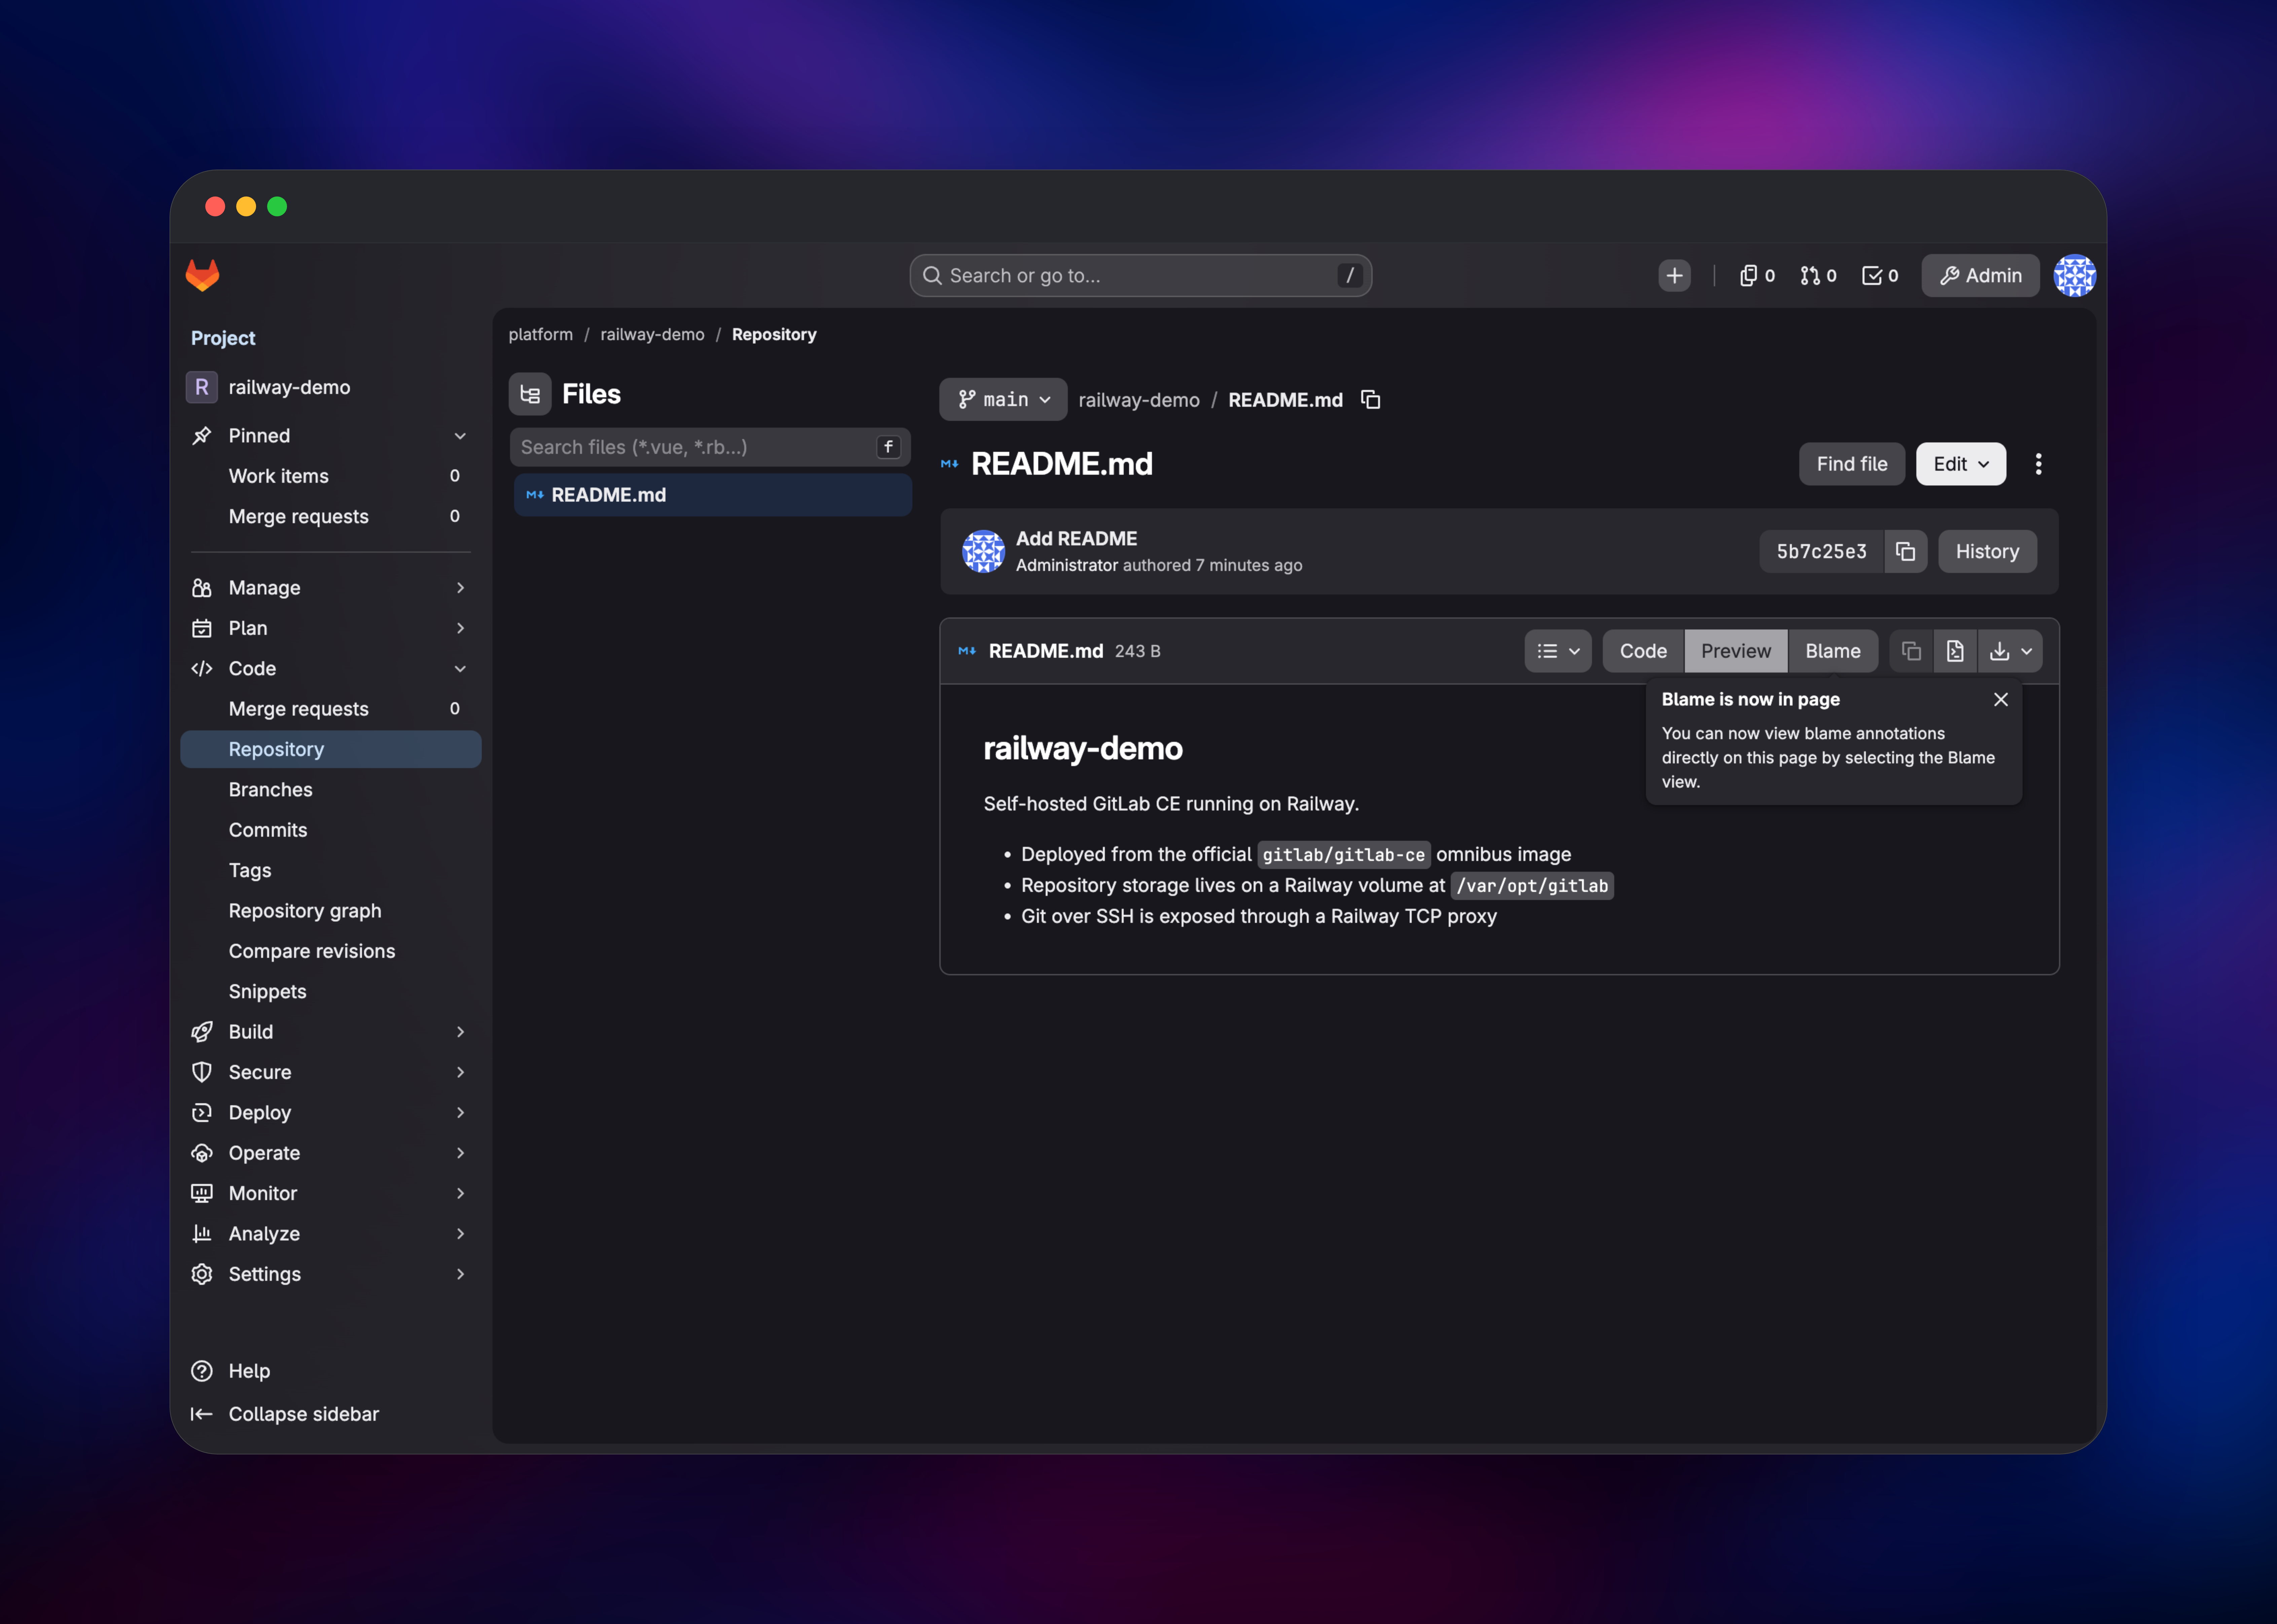Image resolution: width=2277 pixels, height=1624 pixels.
Task: Click the Plan calendar icon
Action: pos(202,628)
